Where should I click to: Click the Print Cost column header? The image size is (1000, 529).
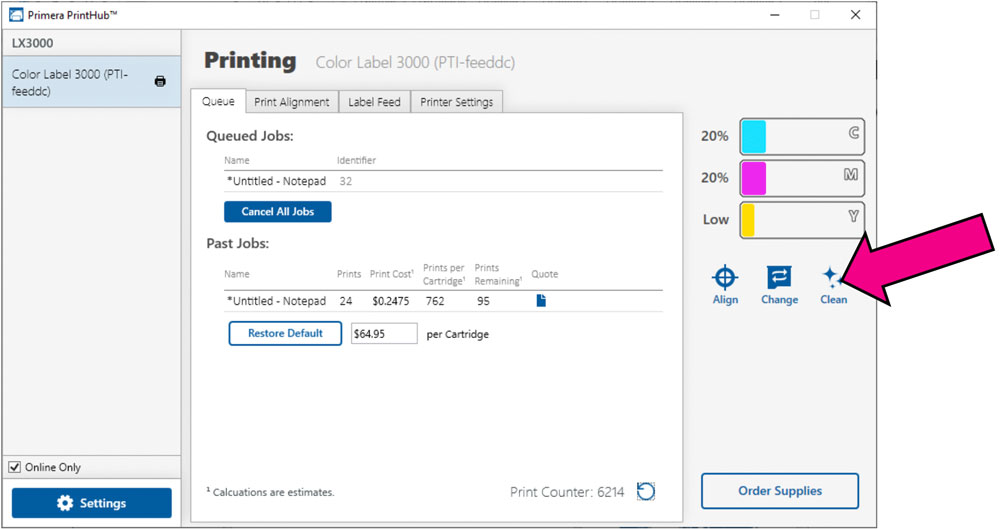(x=392, y=274)
